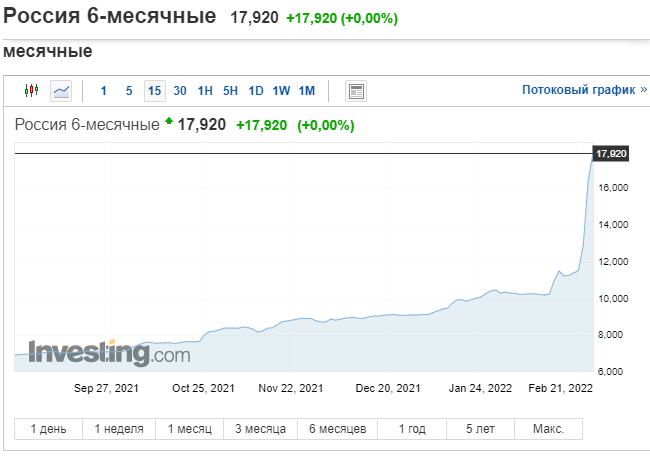The height and width of the screenshot is (458, 650).
Task: Select the area line chart icon
Action: pyautogui.click(x=61, y=91)
